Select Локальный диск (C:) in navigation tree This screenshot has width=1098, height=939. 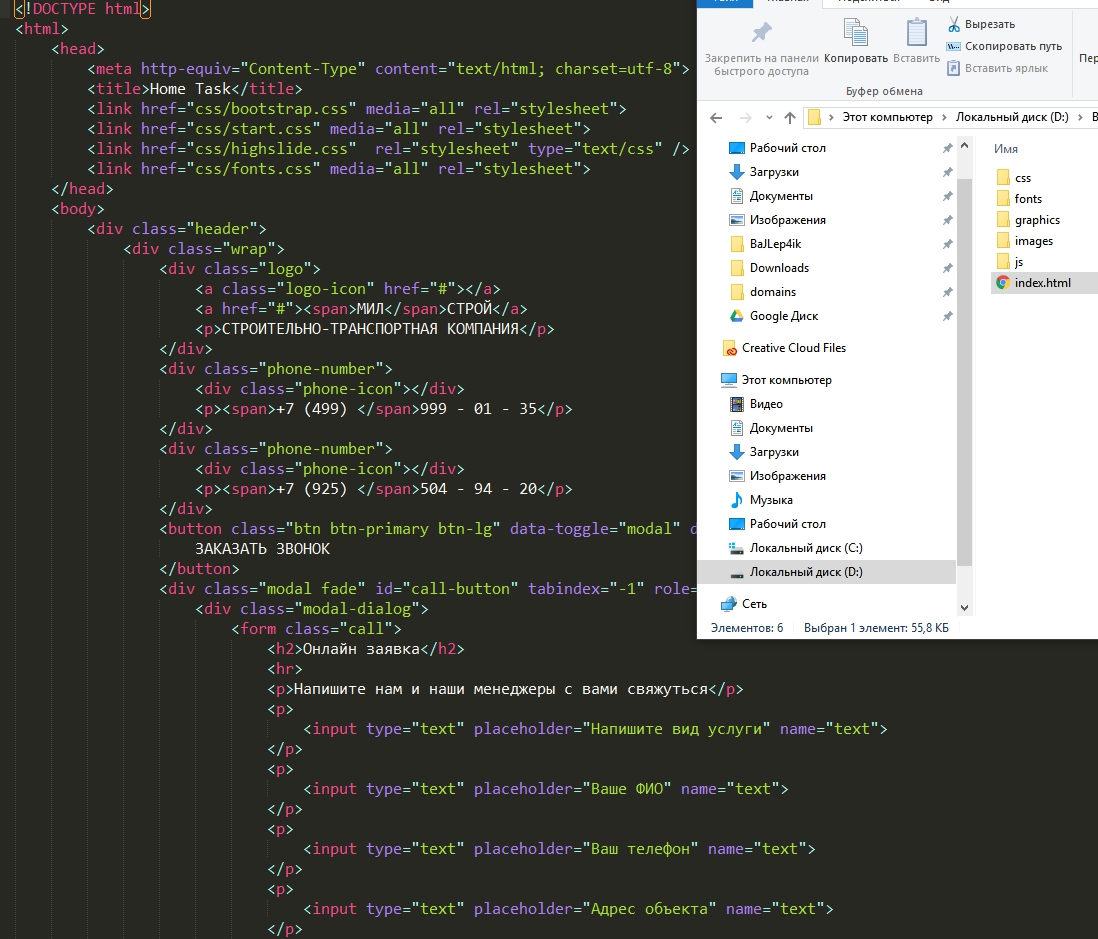[x=805, y=548]
